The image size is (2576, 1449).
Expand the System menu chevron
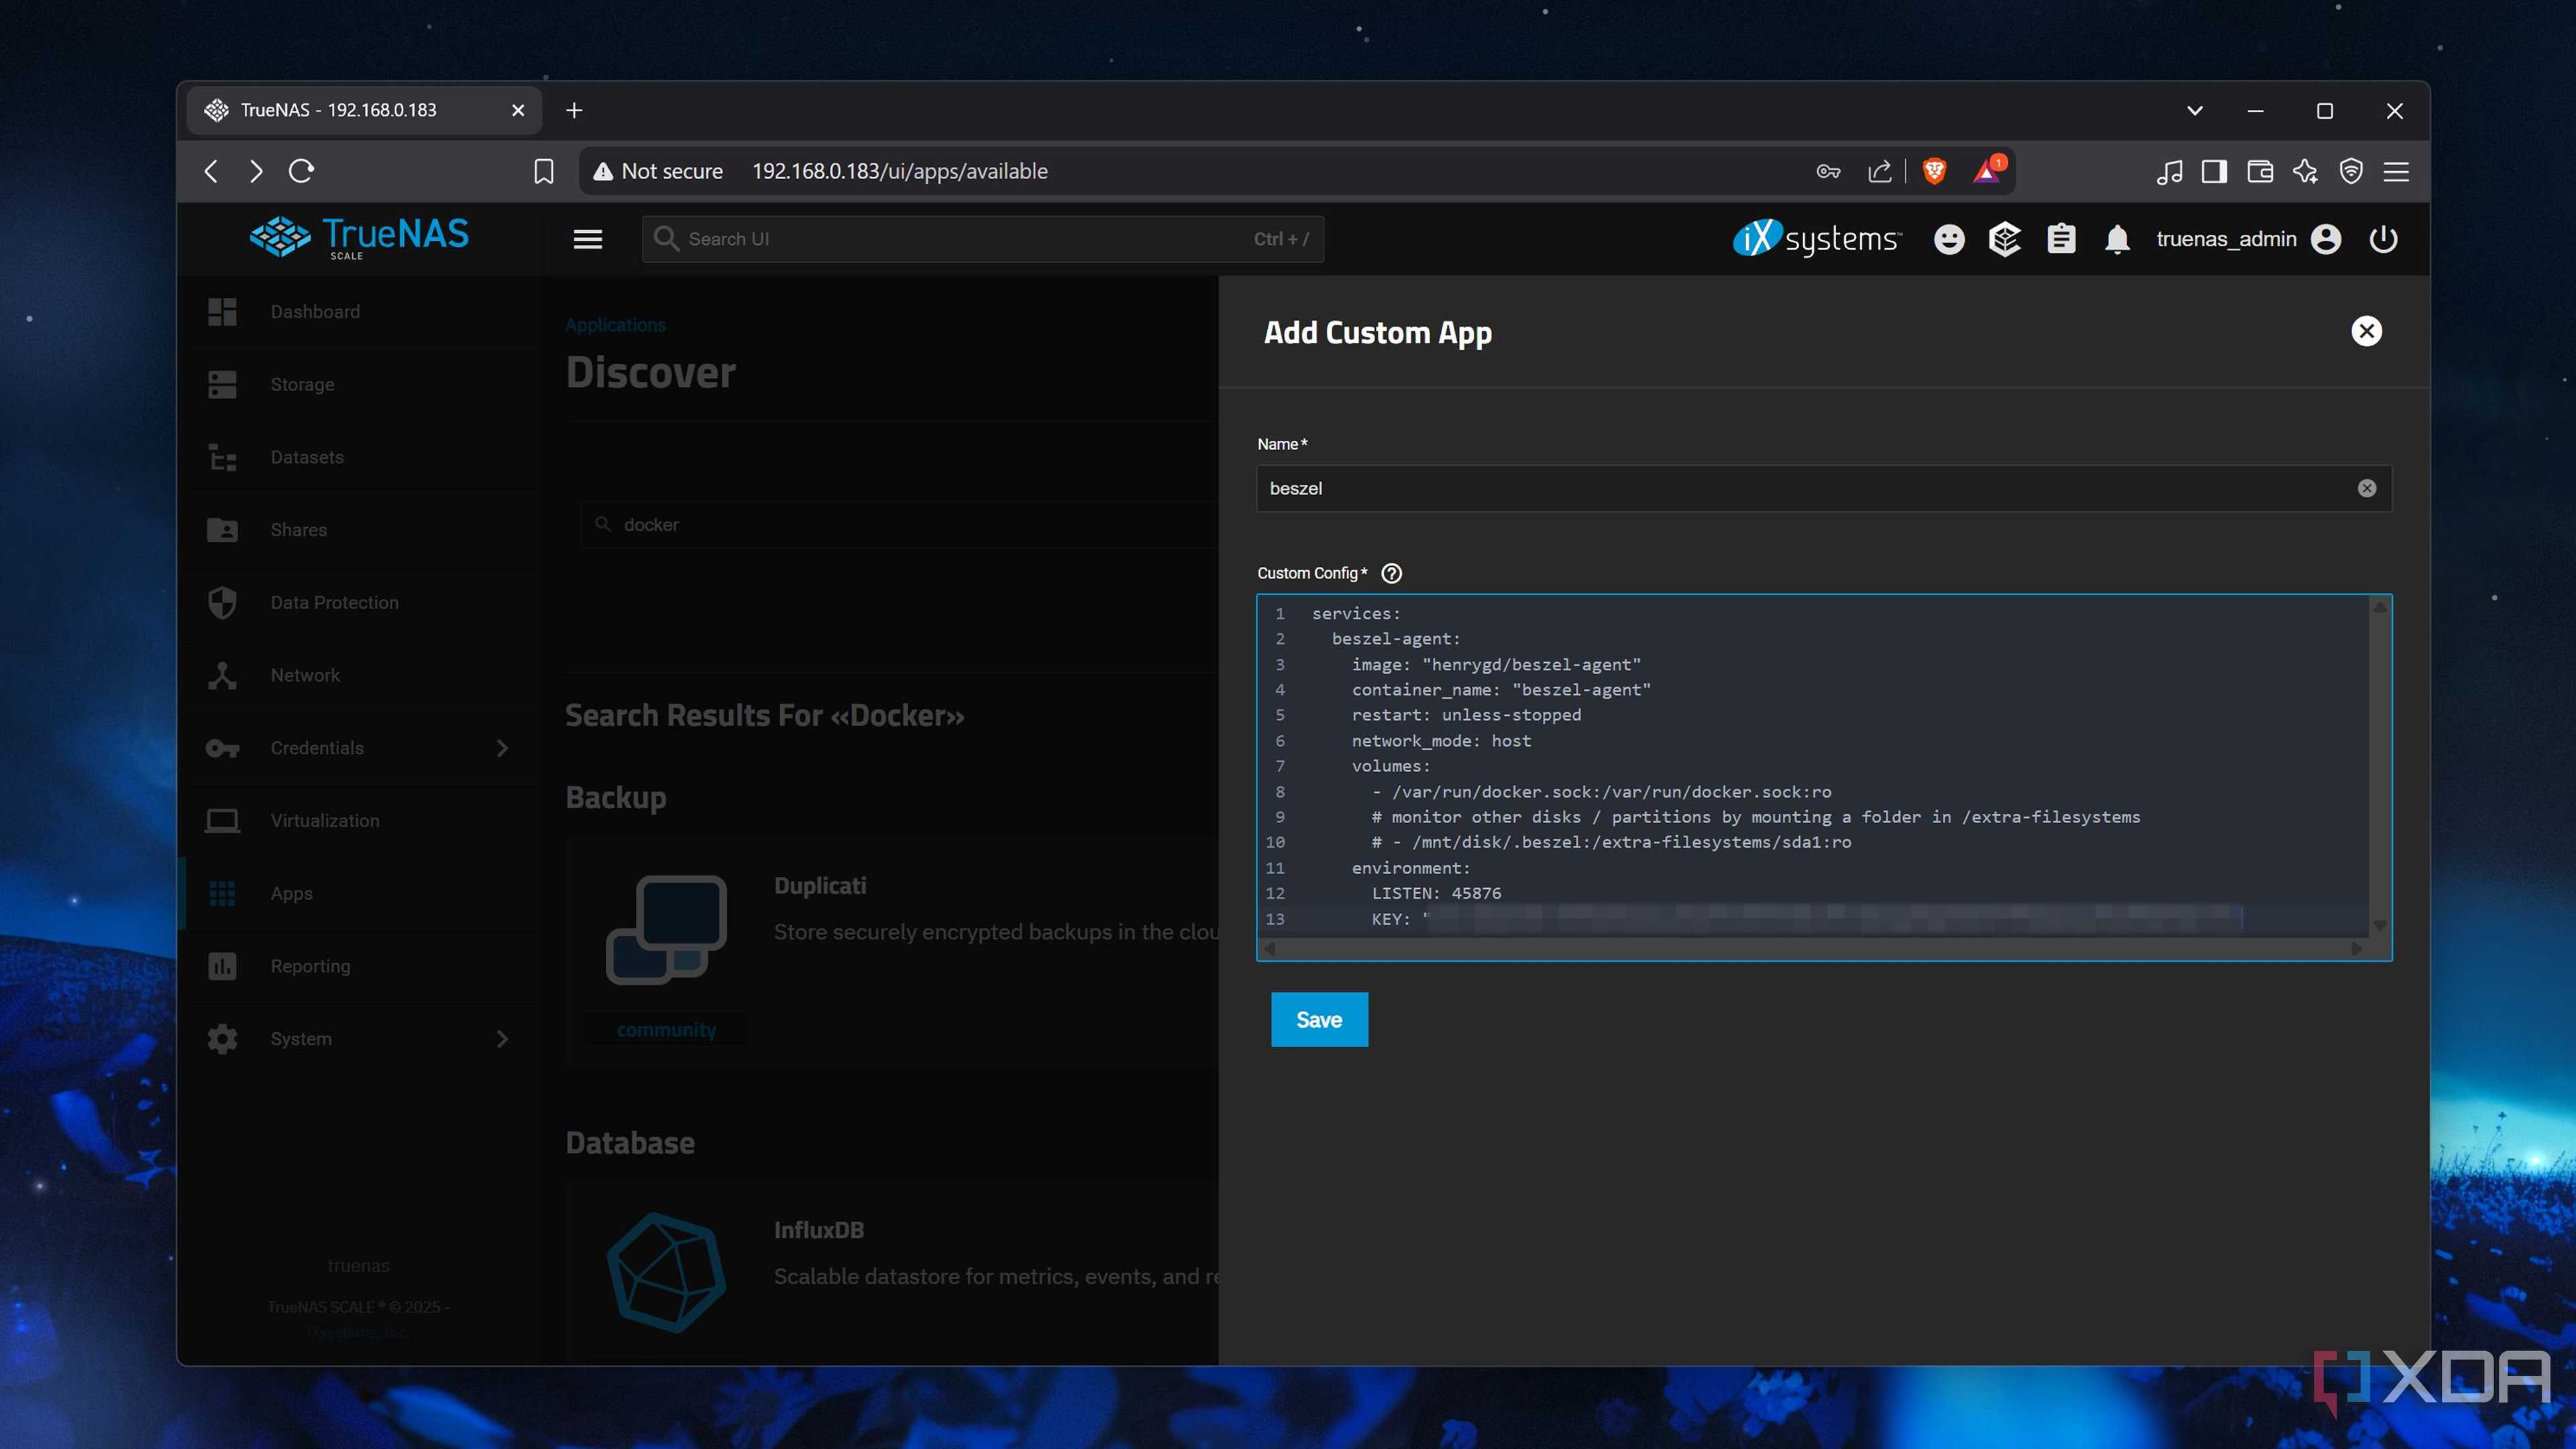click(502, 1039)
